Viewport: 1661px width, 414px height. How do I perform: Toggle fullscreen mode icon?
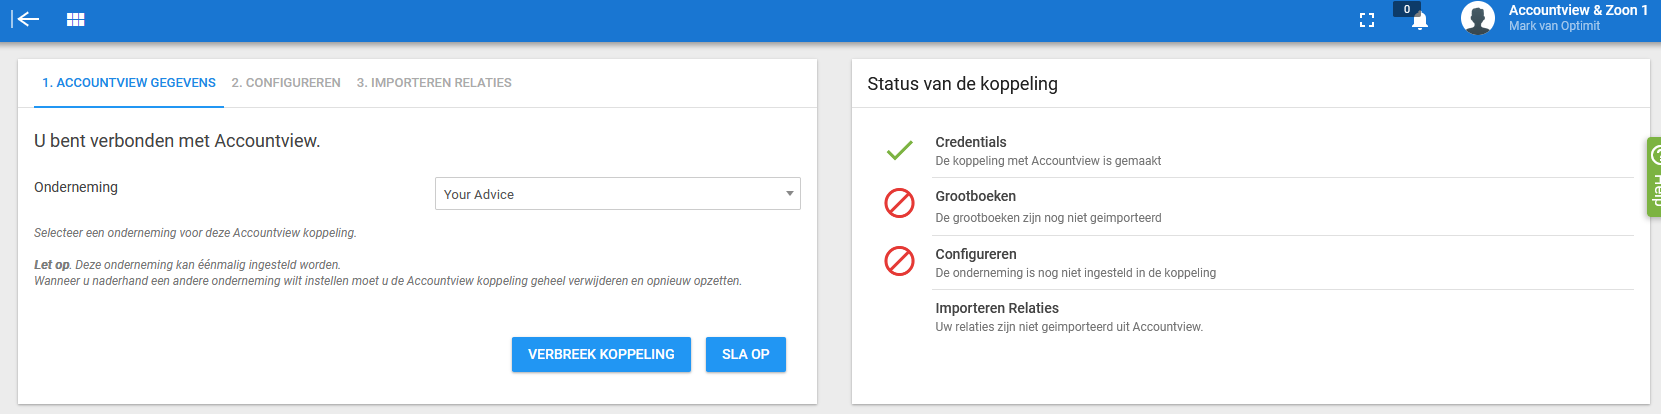tap(1367, 20)
